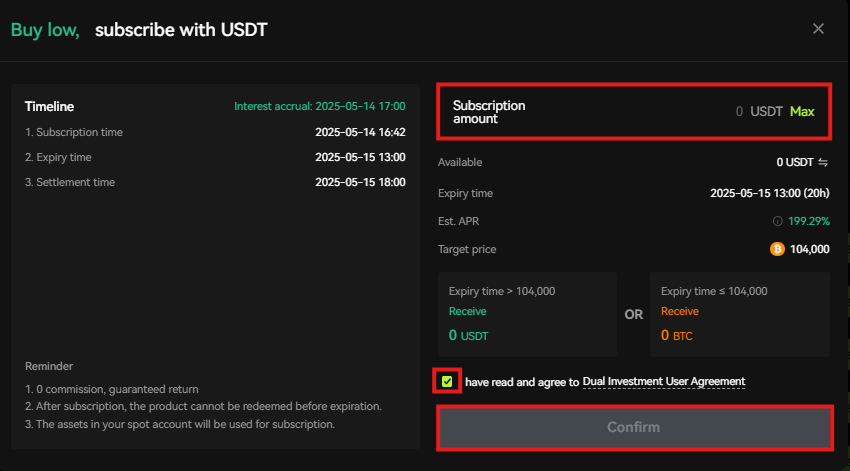Open the Est. APR info icon
Screen dimensions: 850x471
777,221
